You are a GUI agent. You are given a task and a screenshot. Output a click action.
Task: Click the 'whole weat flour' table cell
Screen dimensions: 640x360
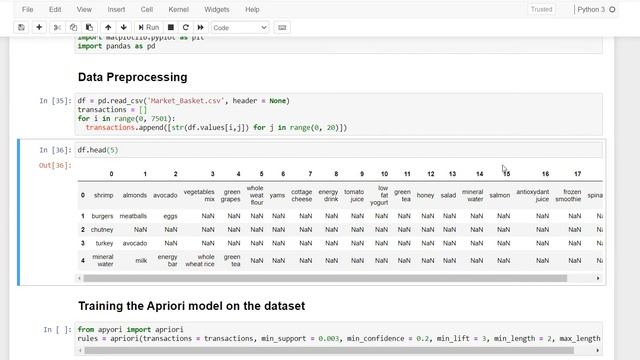point(255,195)
